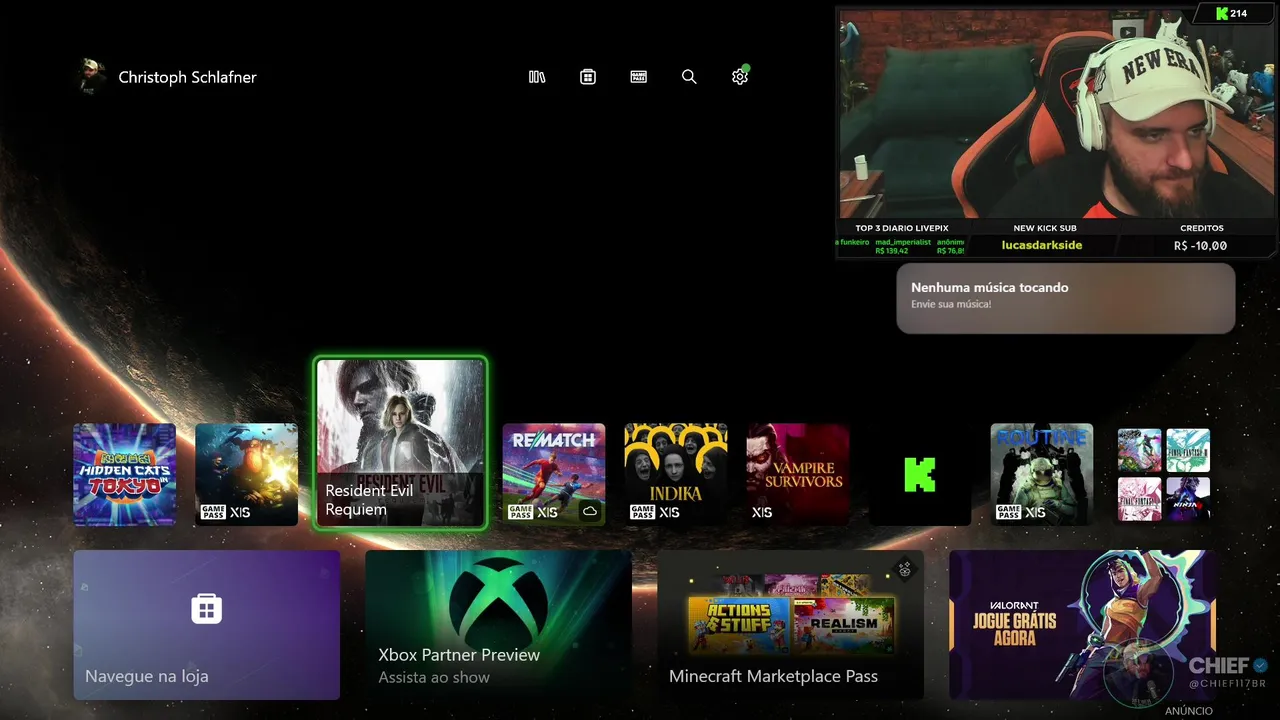Launch Vampire Survivors tile
This screenshot has width=1280, height=720.
click(x=798, y=474)
